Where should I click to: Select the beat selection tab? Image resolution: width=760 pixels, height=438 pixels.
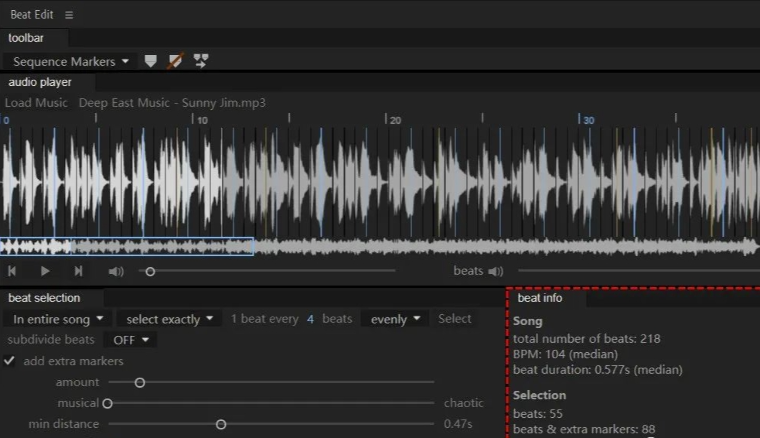tap(44, 298)
